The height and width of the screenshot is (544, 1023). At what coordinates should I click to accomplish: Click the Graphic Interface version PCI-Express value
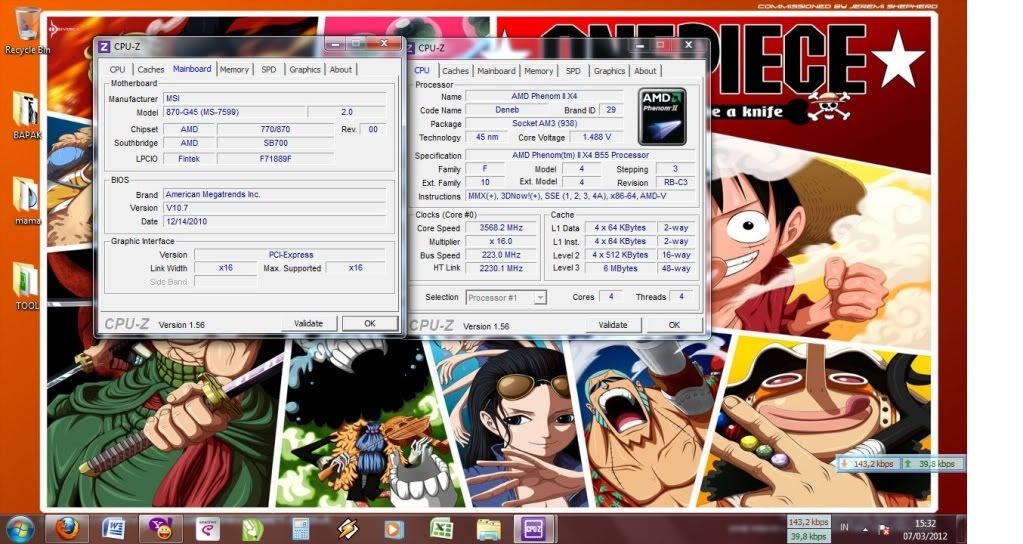tap(290, 254)
